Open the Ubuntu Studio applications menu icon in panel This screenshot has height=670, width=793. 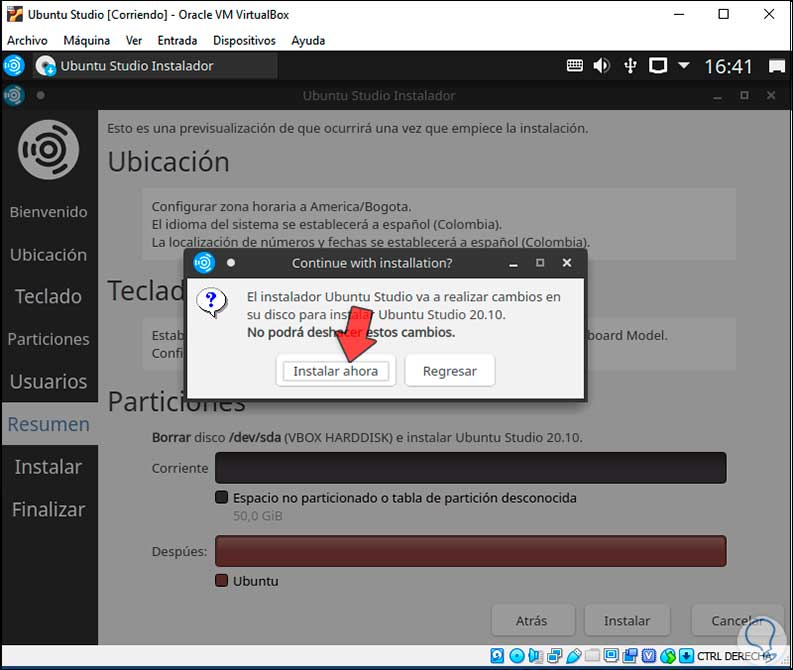14,66
